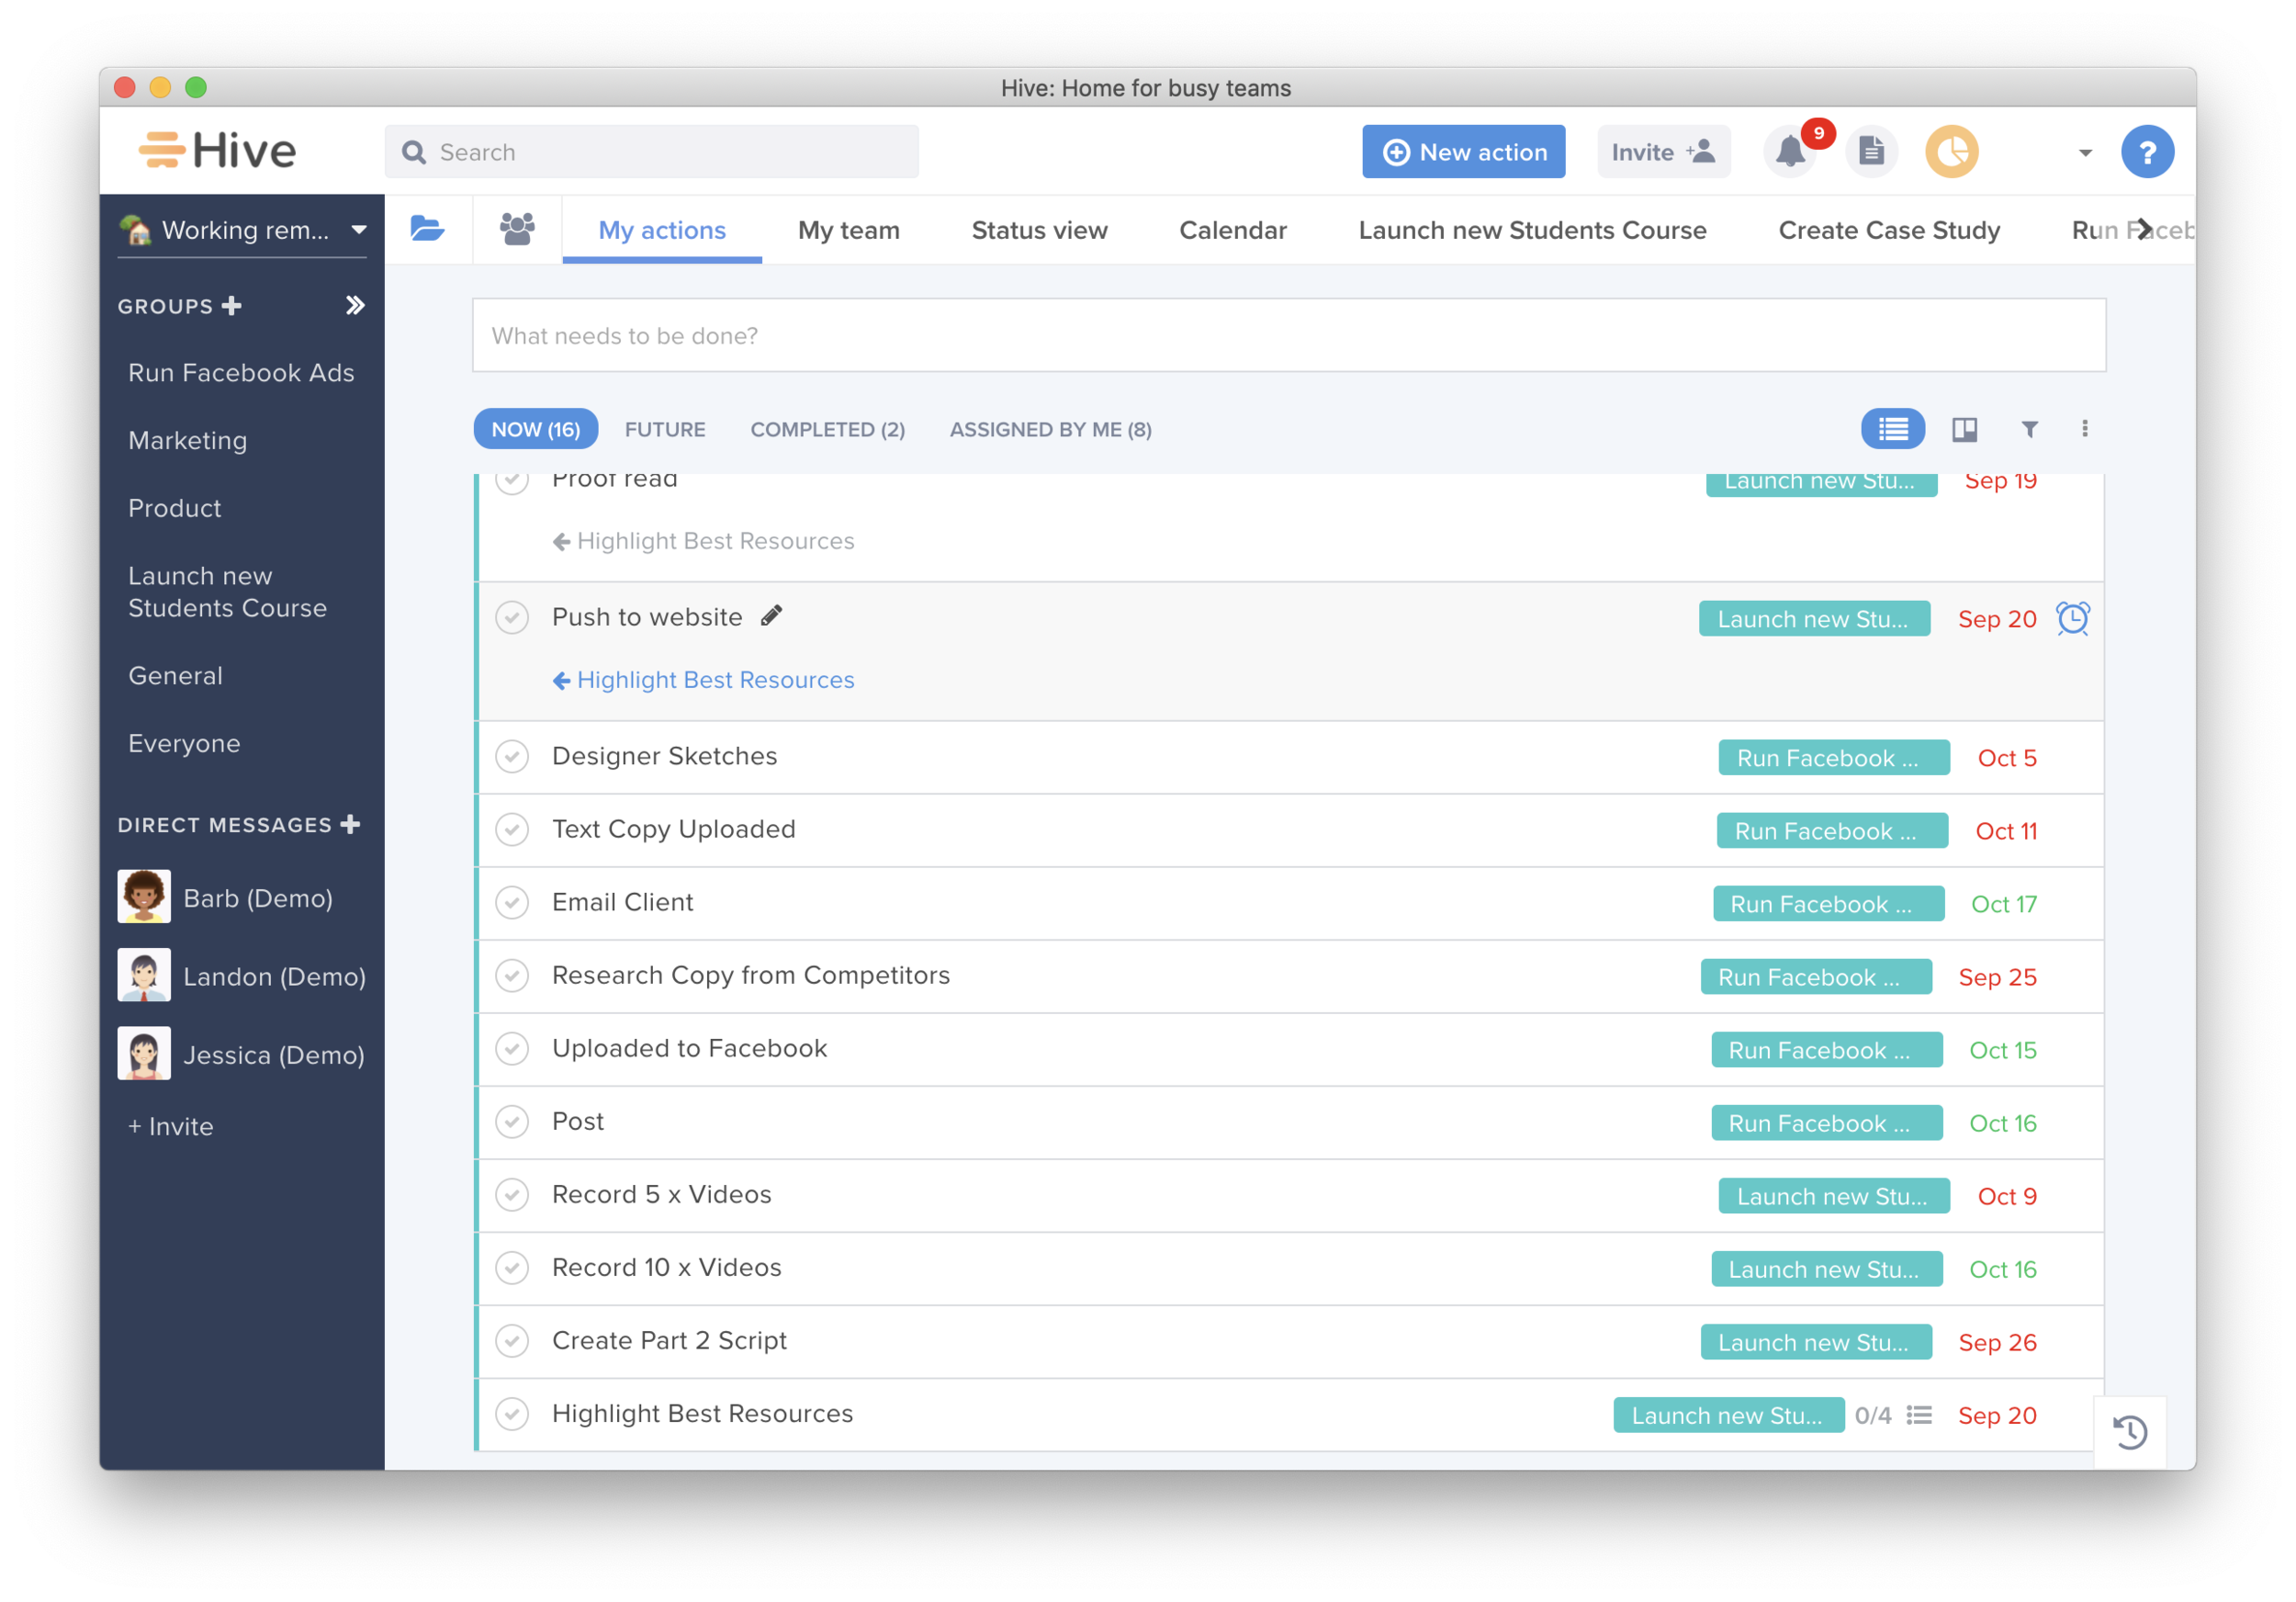
Task: Open the actions filter funnel
Action: tap(2029, 429)
